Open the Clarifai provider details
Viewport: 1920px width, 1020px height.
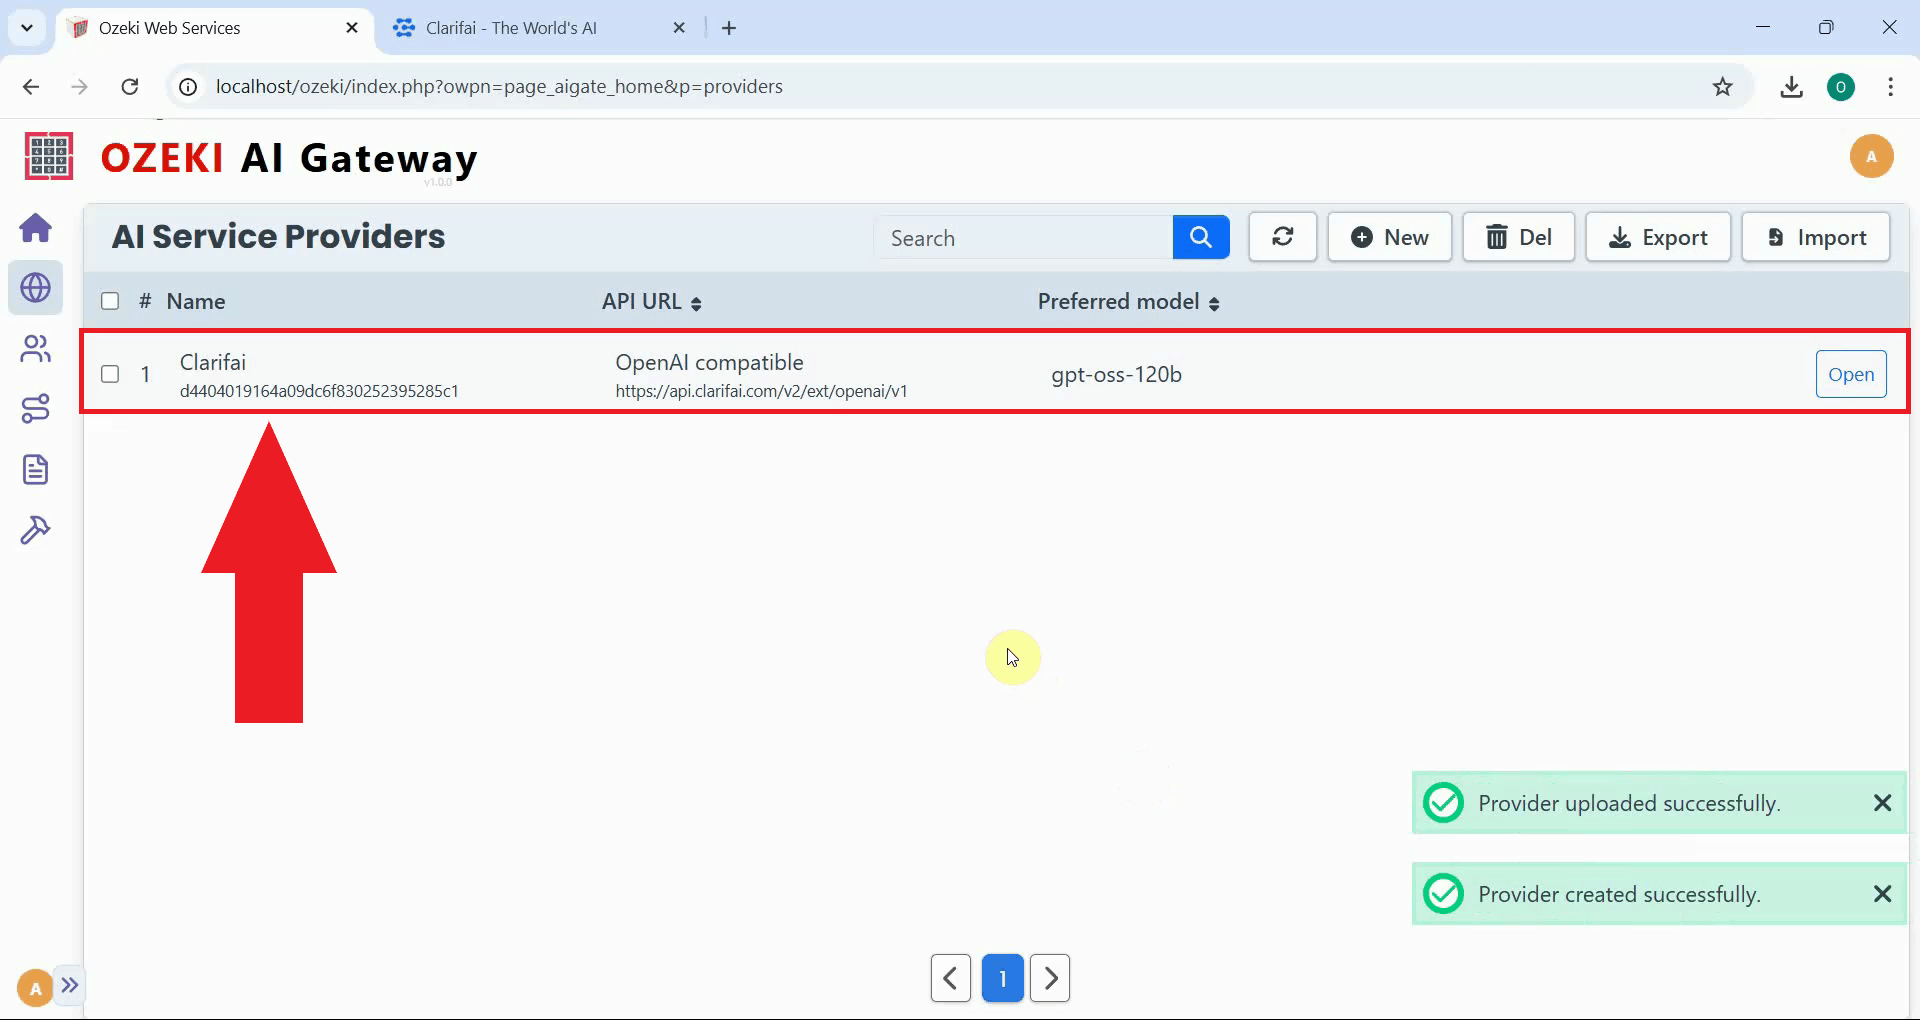tap(1850, 374)
